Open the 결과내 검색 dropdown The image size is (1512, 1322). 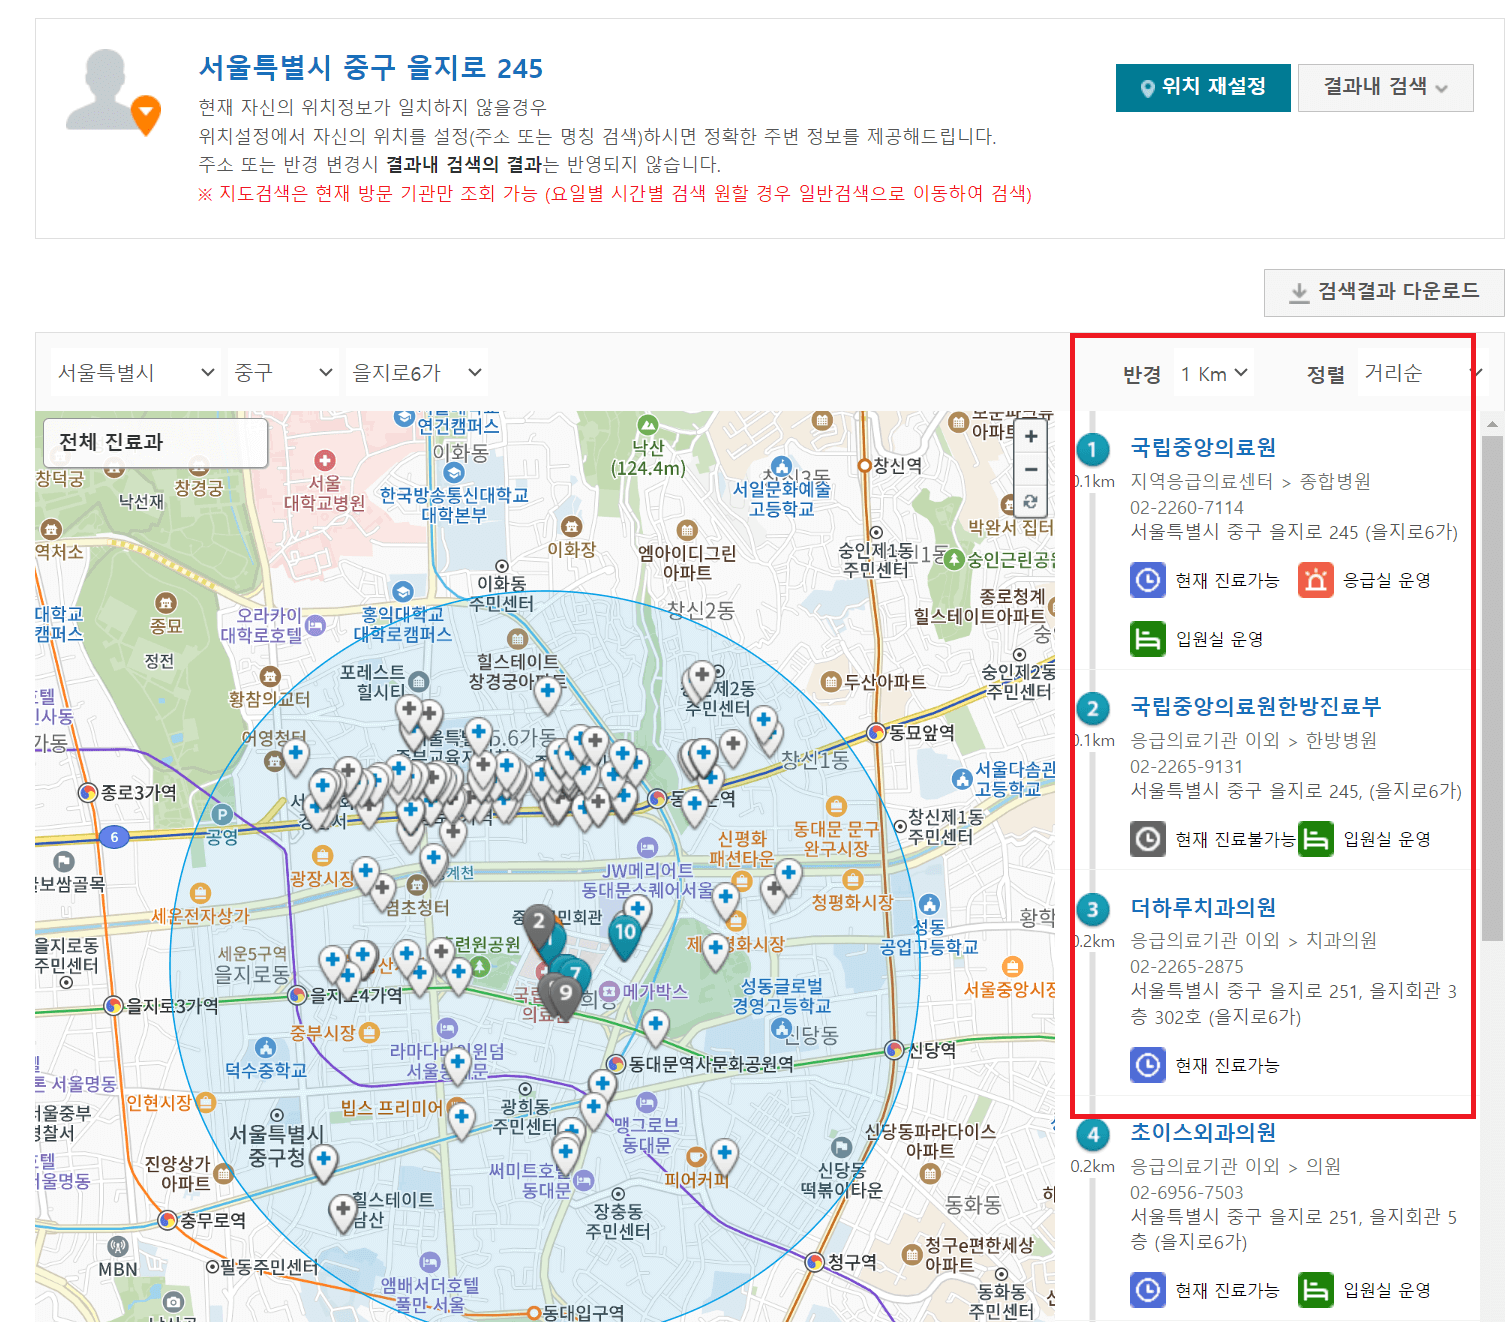pos(1385,87)
